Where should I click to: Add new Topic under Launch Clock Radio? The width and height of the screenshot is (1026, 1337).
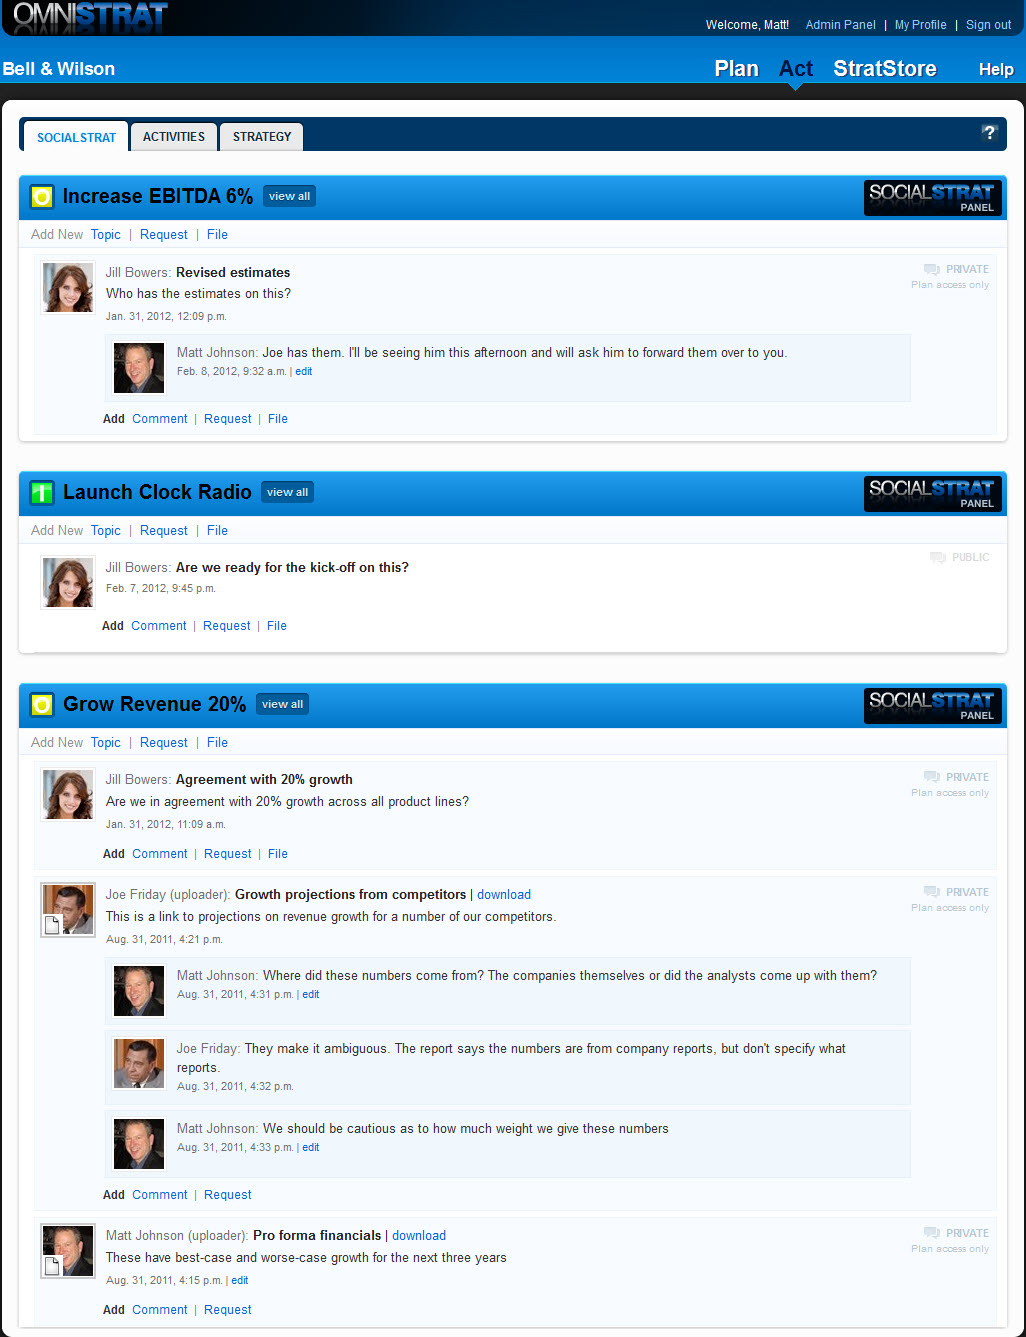click(x=105, y=530)
